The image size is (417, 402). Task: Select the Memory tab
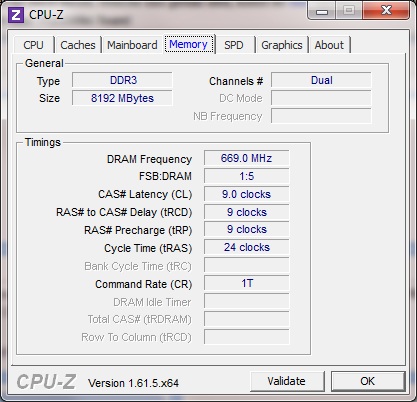(x=188, y=44)
